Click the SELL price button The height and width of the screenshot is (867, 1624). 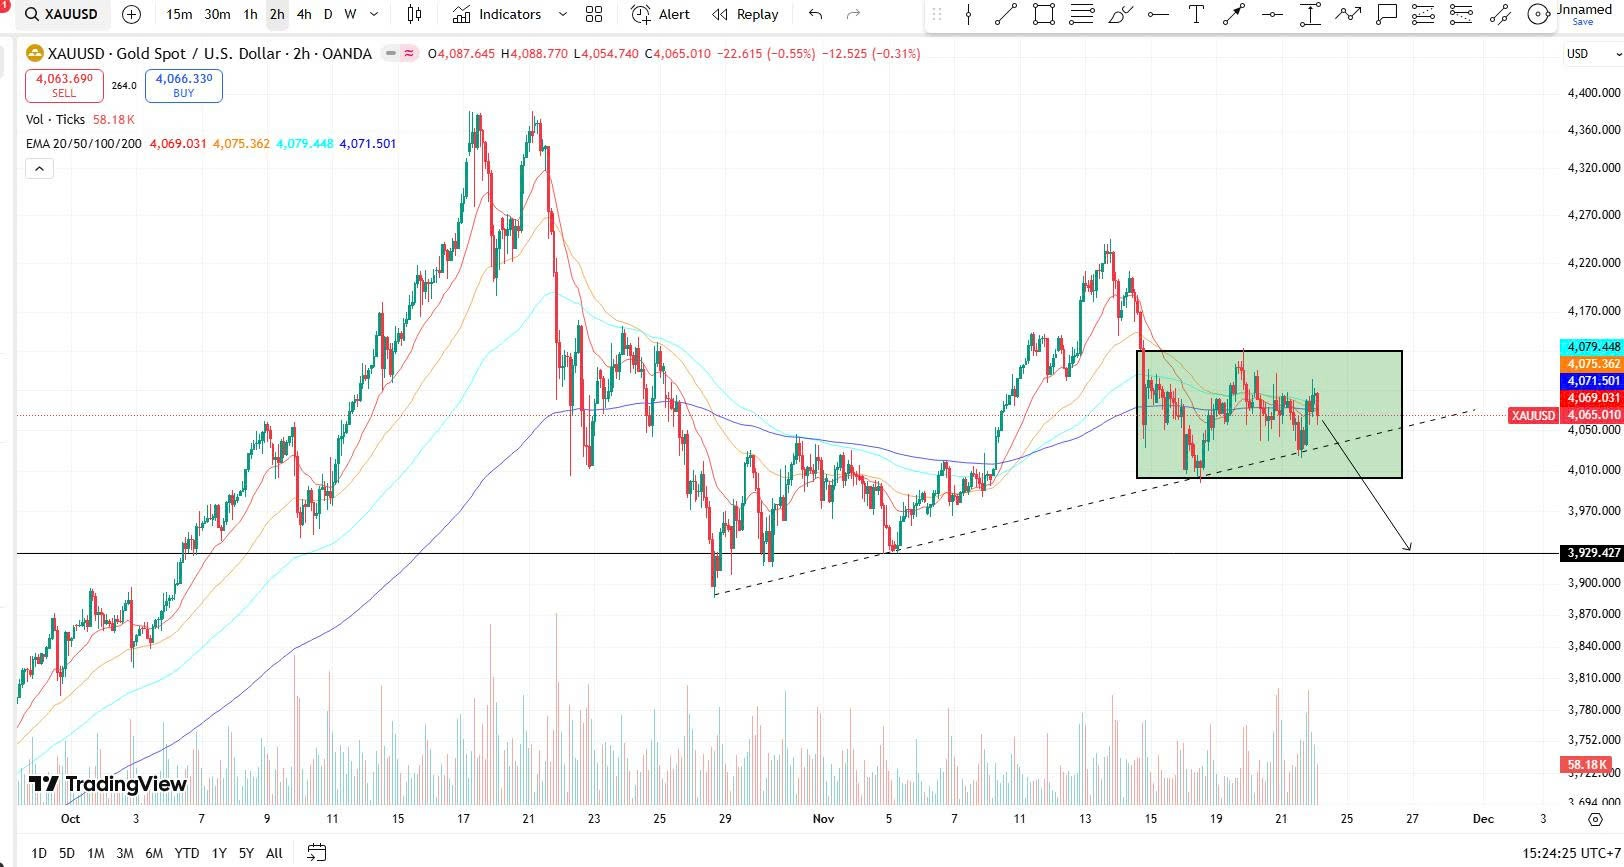[64, 86]
